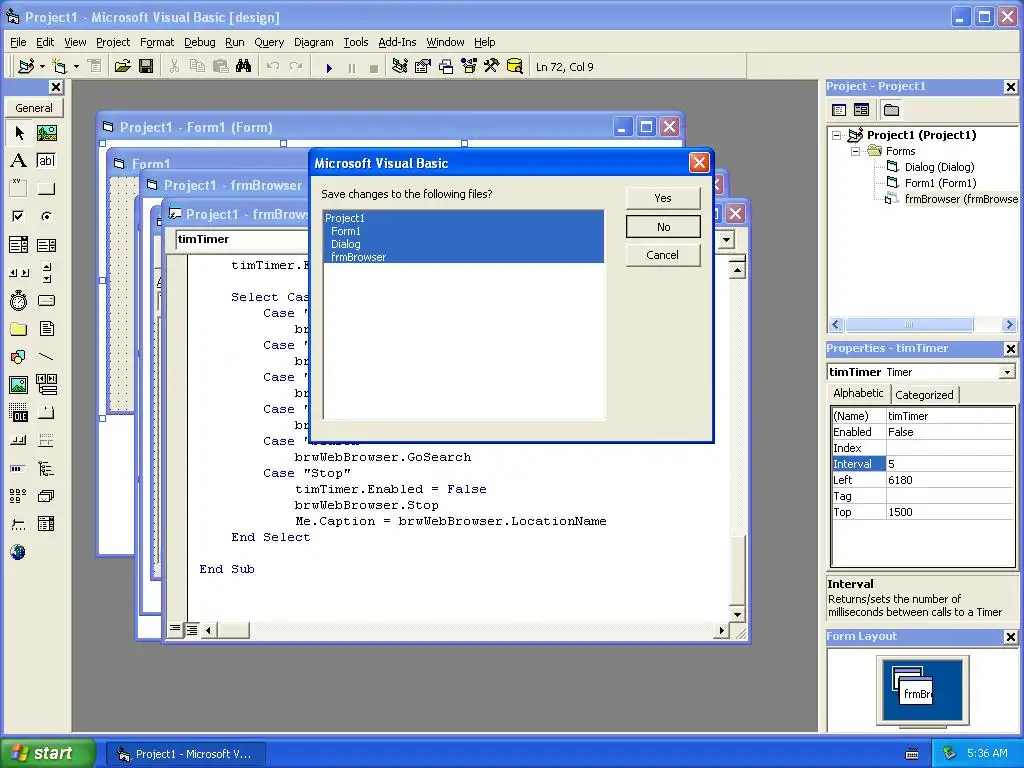
Task: Open the Add Project dropdown arrow
Action: click(42, 67)
